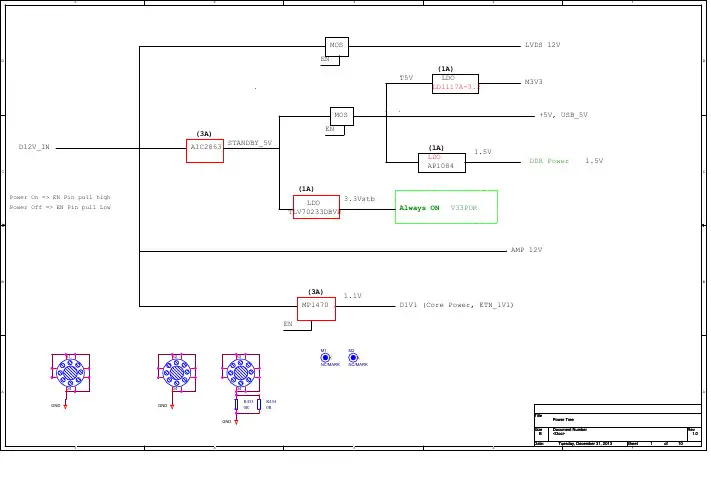Image resolution: width=711 pixels, height=503 pixels.
Task: Click the green Always ON V33PDR box
Action: [445, 207]
